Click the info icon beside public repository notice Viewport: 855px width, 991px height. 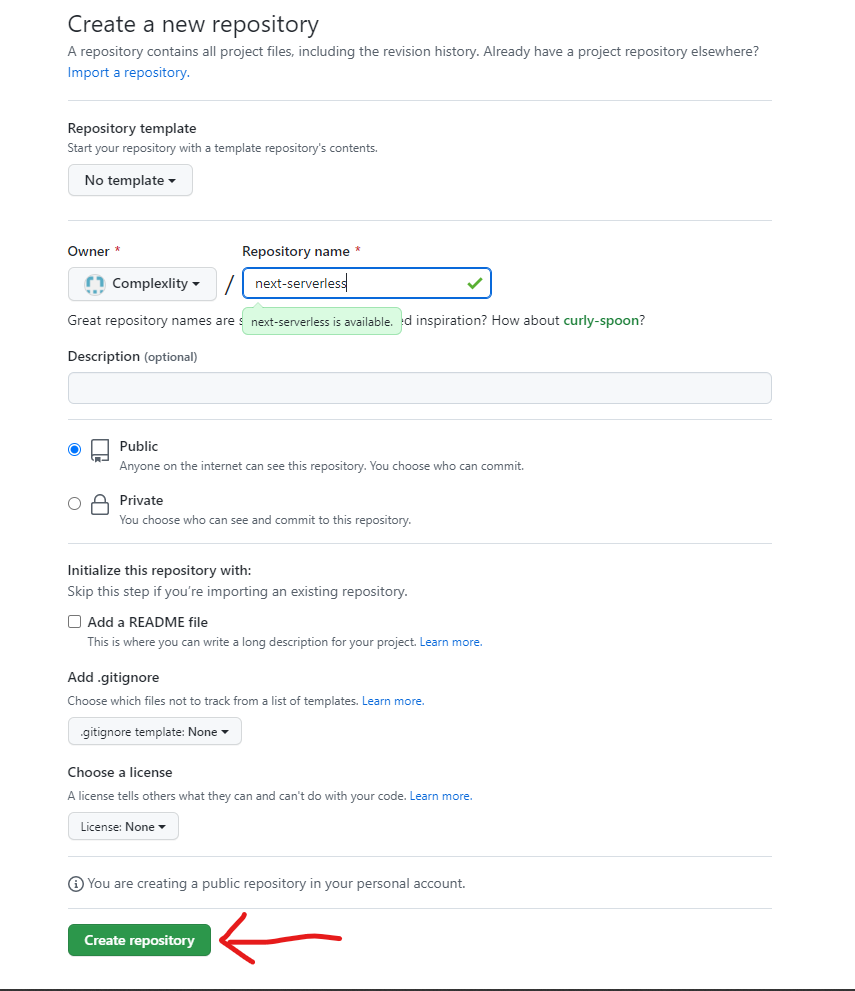pos(75,884)
